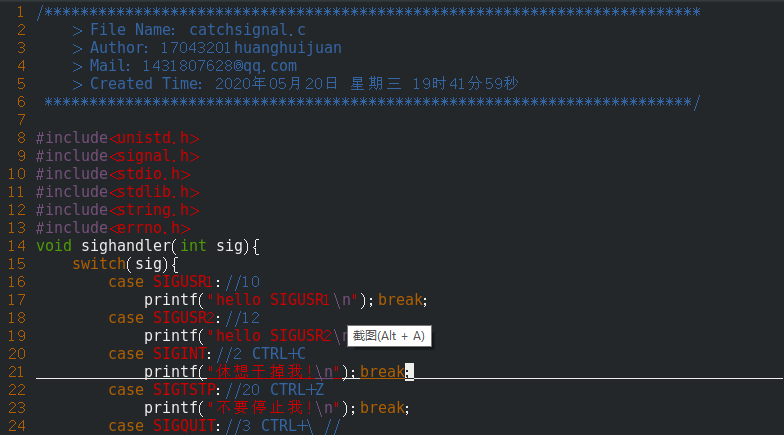Click SIGQUIT case label on line 24

pyautogui.click(x=184, y=426)
